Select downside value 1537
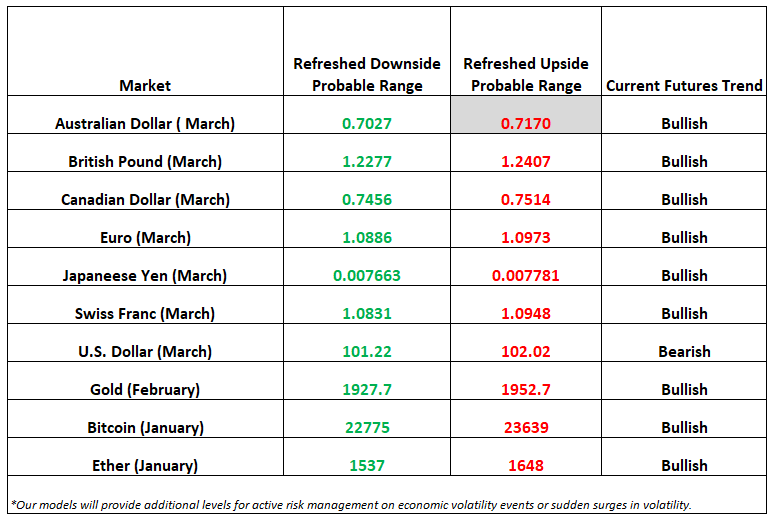This screenshot has width=776, height=521. pyautogui.click(x=367, y=466)
